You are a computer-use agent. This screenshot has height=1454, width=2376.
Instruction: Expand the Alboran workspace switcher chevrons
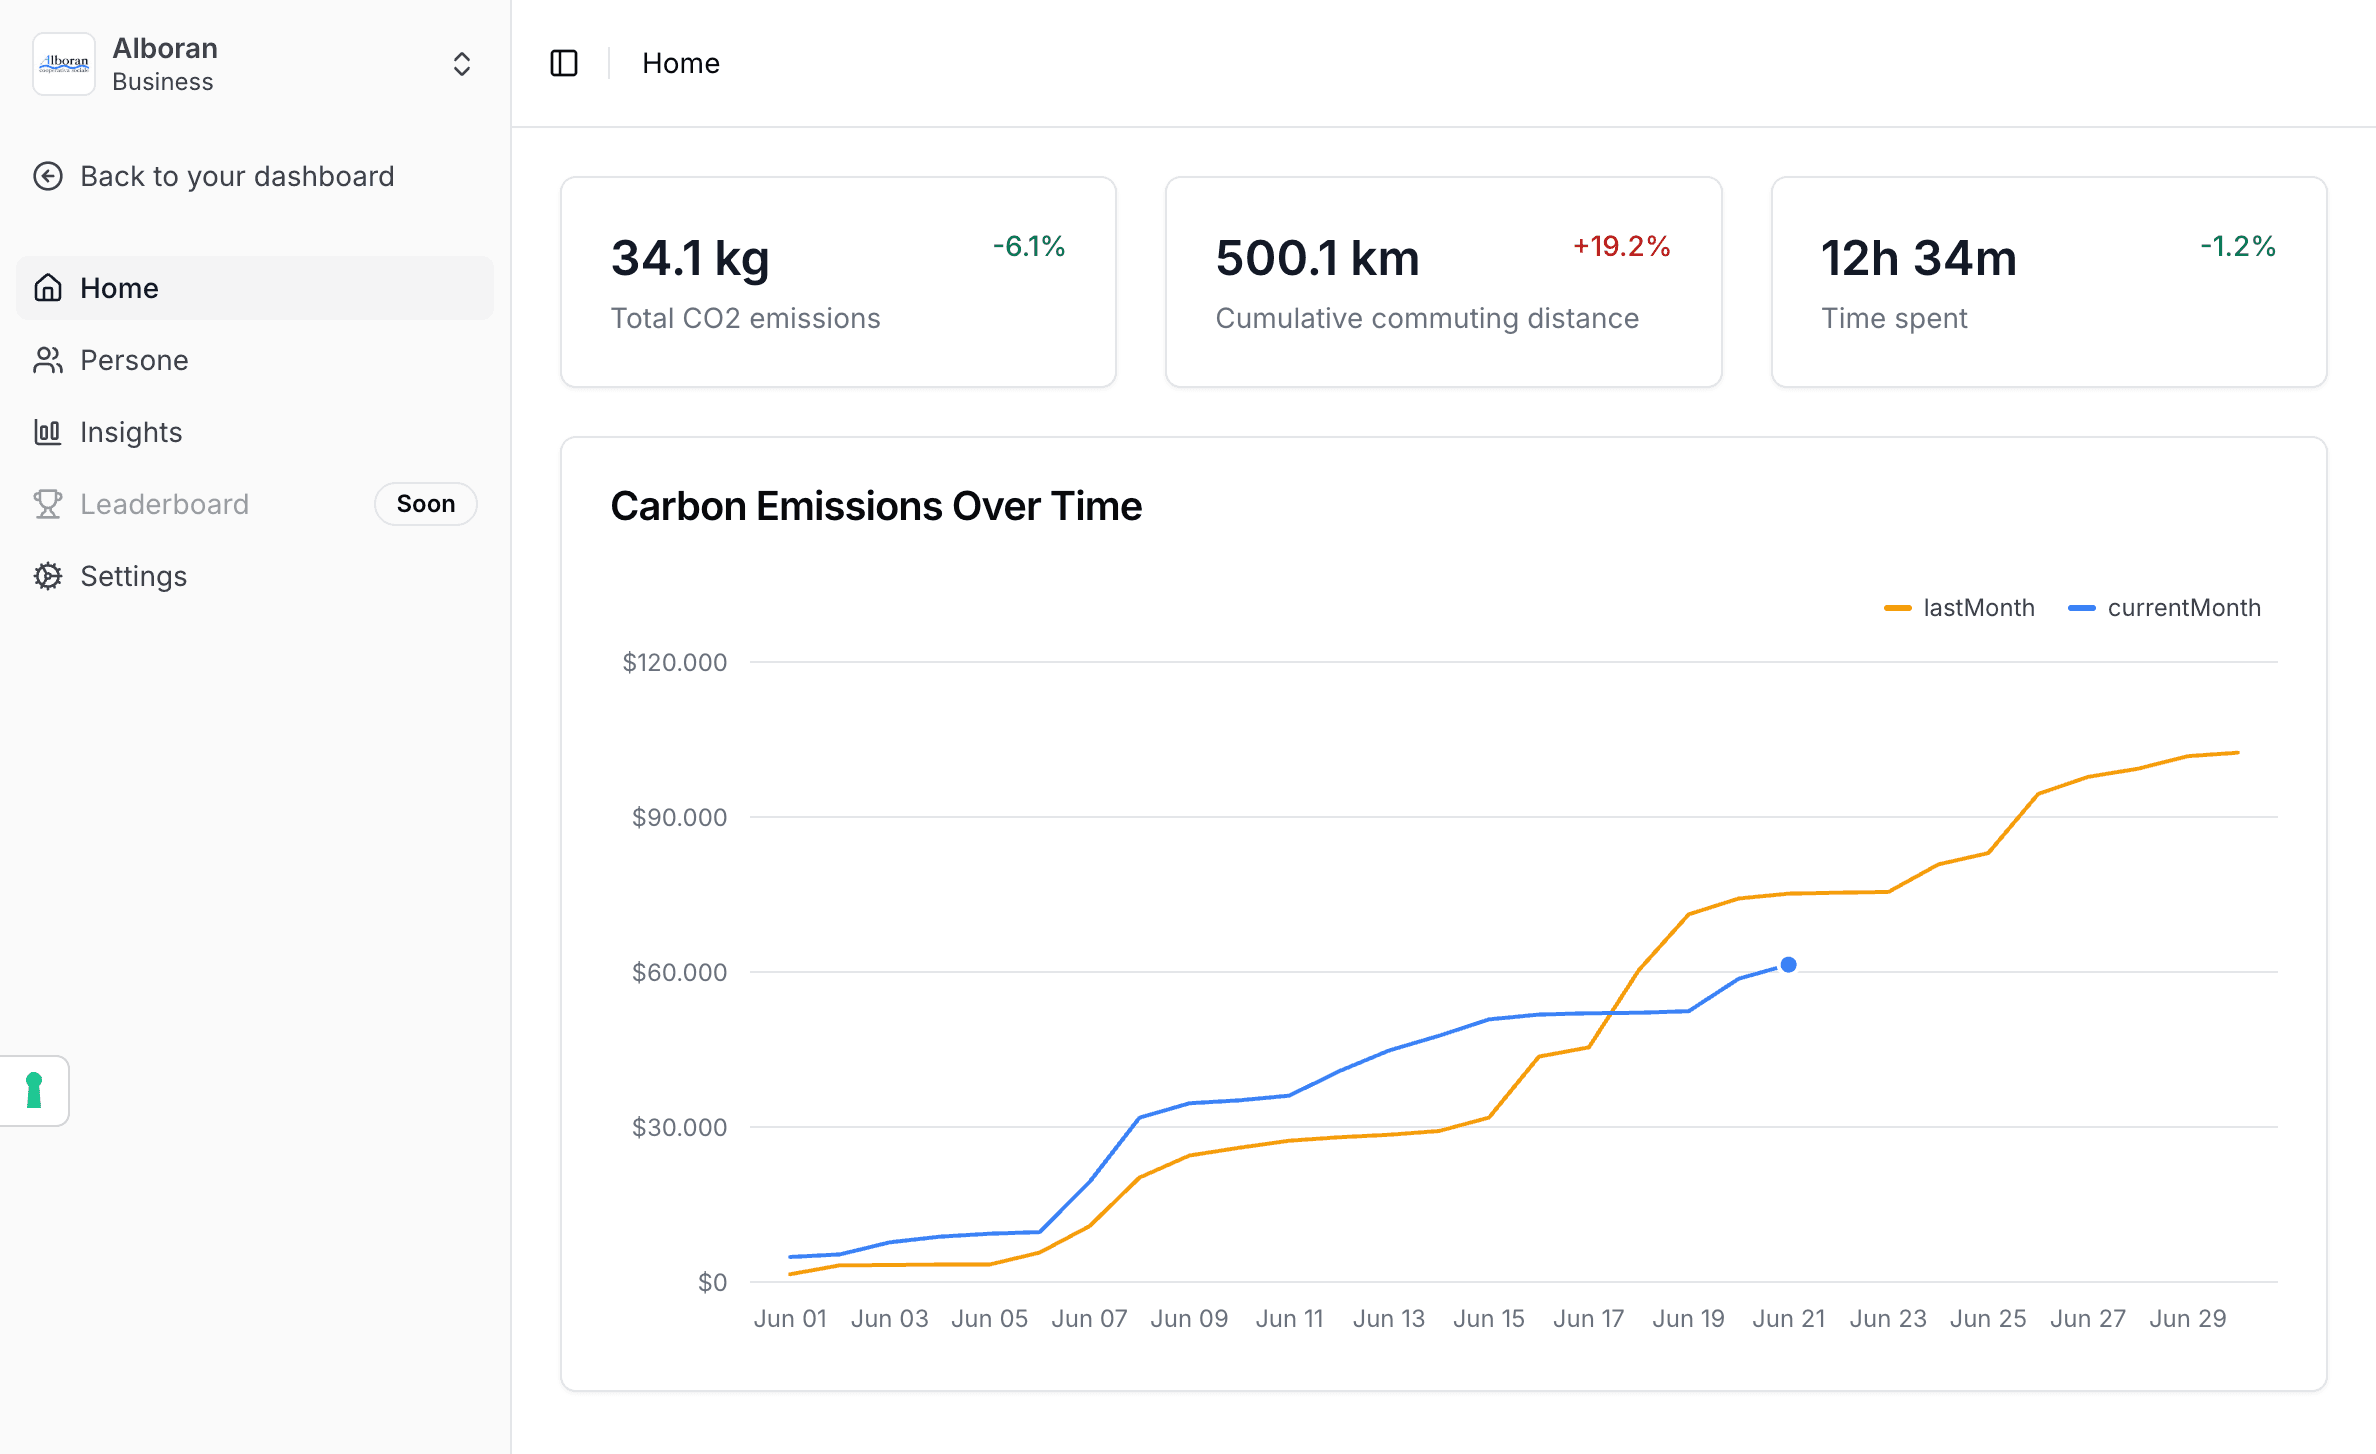pos(461,64)
